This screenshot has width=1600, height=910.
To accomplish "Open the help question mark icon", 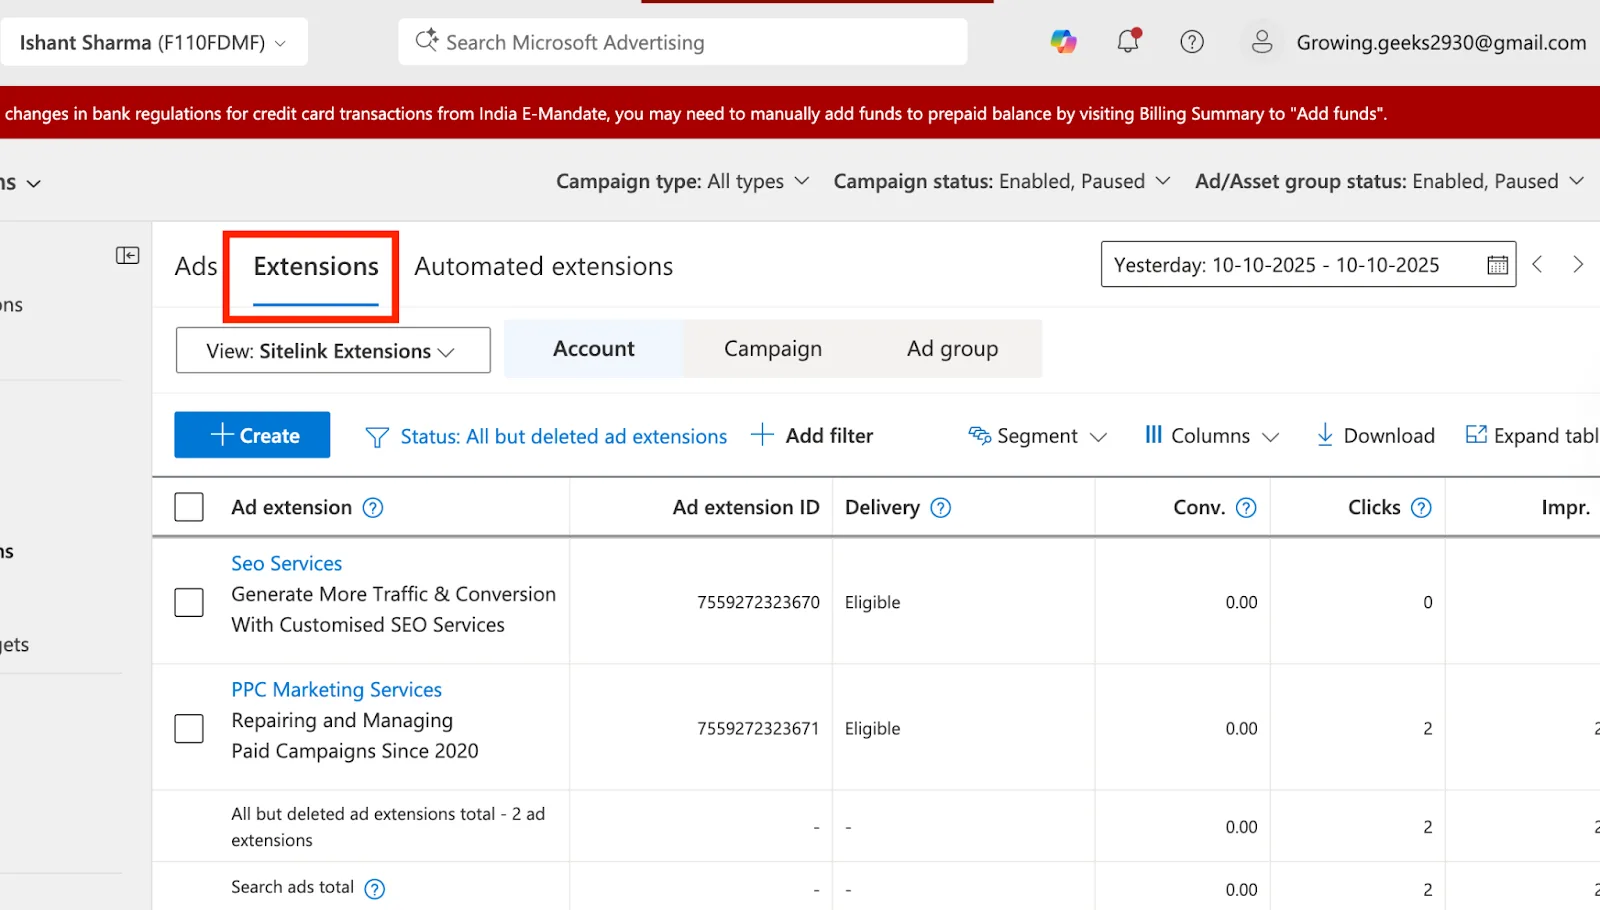I will [x=1192, y=42].
